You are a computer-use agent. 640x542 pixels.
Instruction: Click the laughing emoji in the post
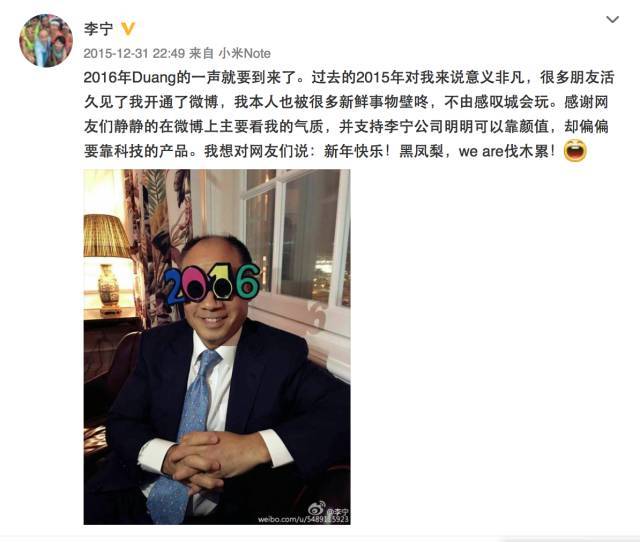tap(575, 151)
